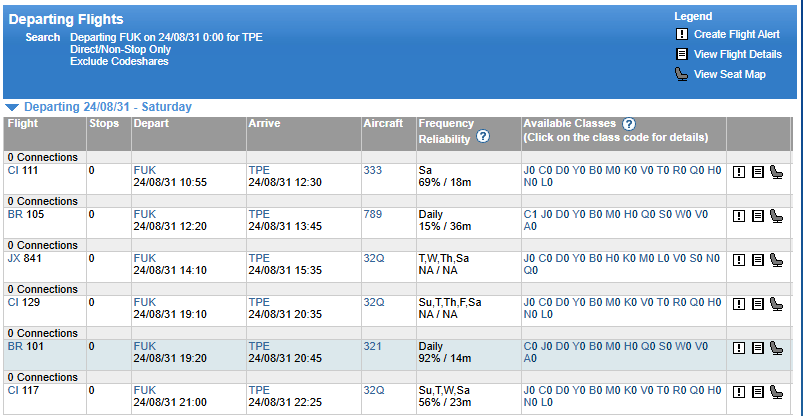Click the 333 aircraft link

click(x=373, y=171)
